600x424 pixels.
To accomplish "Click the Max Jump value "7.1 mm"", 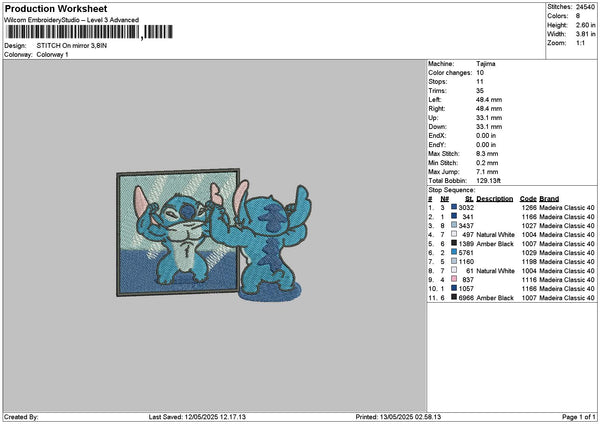I will click(487, 172).
